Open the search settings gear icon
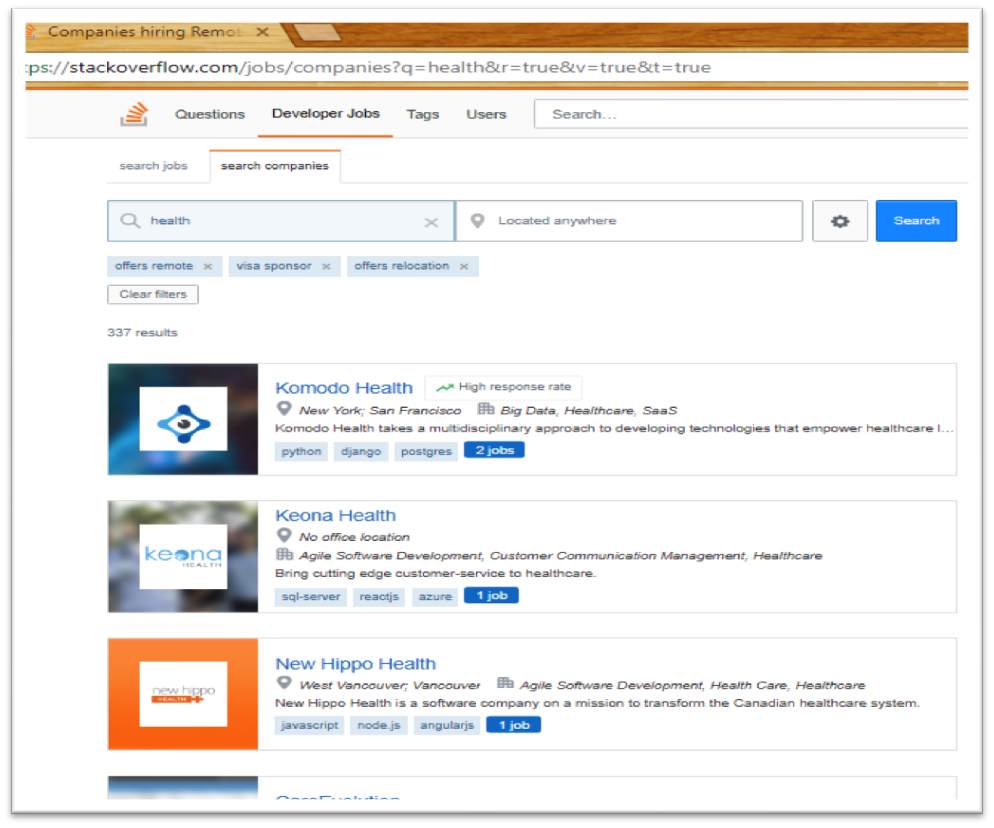Screen dimensions: 994x828 point(840,221)
